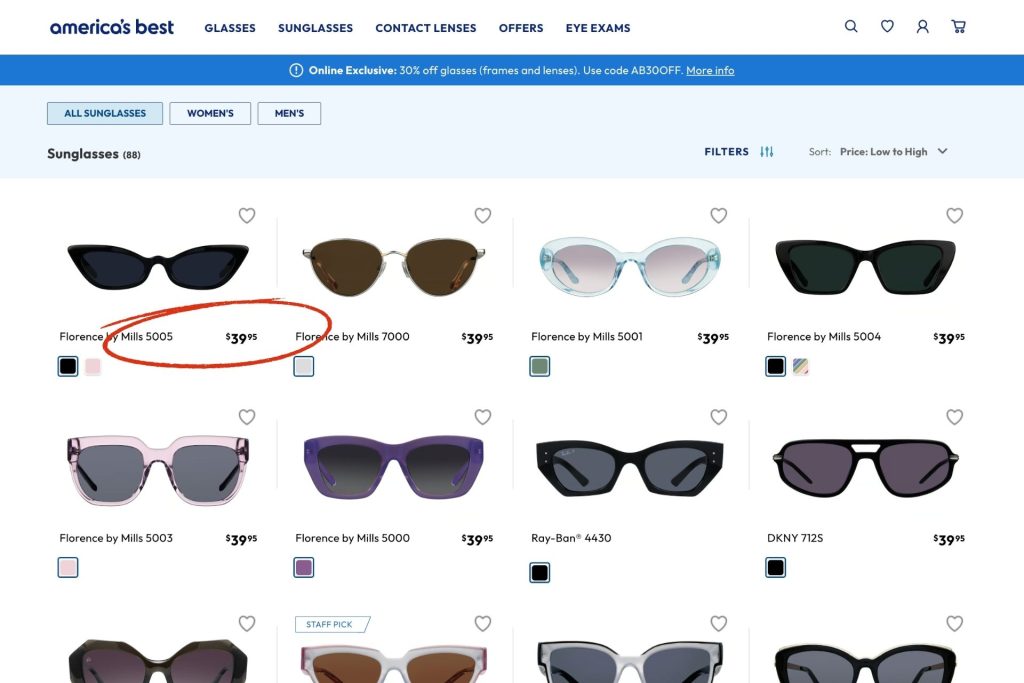Image resolution: width=1024 pixels, height=683 pixels.
Task: Favorite Florence by Mills 5000 heart
Action: tap(483, 417)
